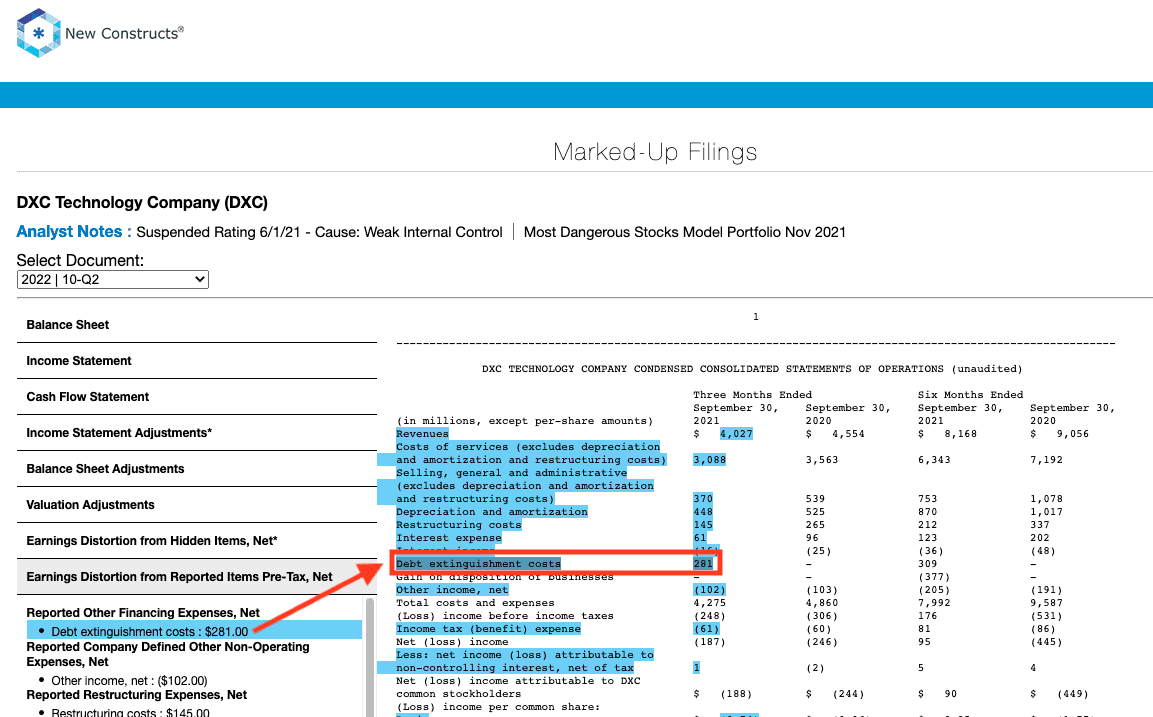This screenshot has height=717, width=1153.
Task: Expand Earnings Distortion from Hidden Items, Net
Action: (197, 541)
